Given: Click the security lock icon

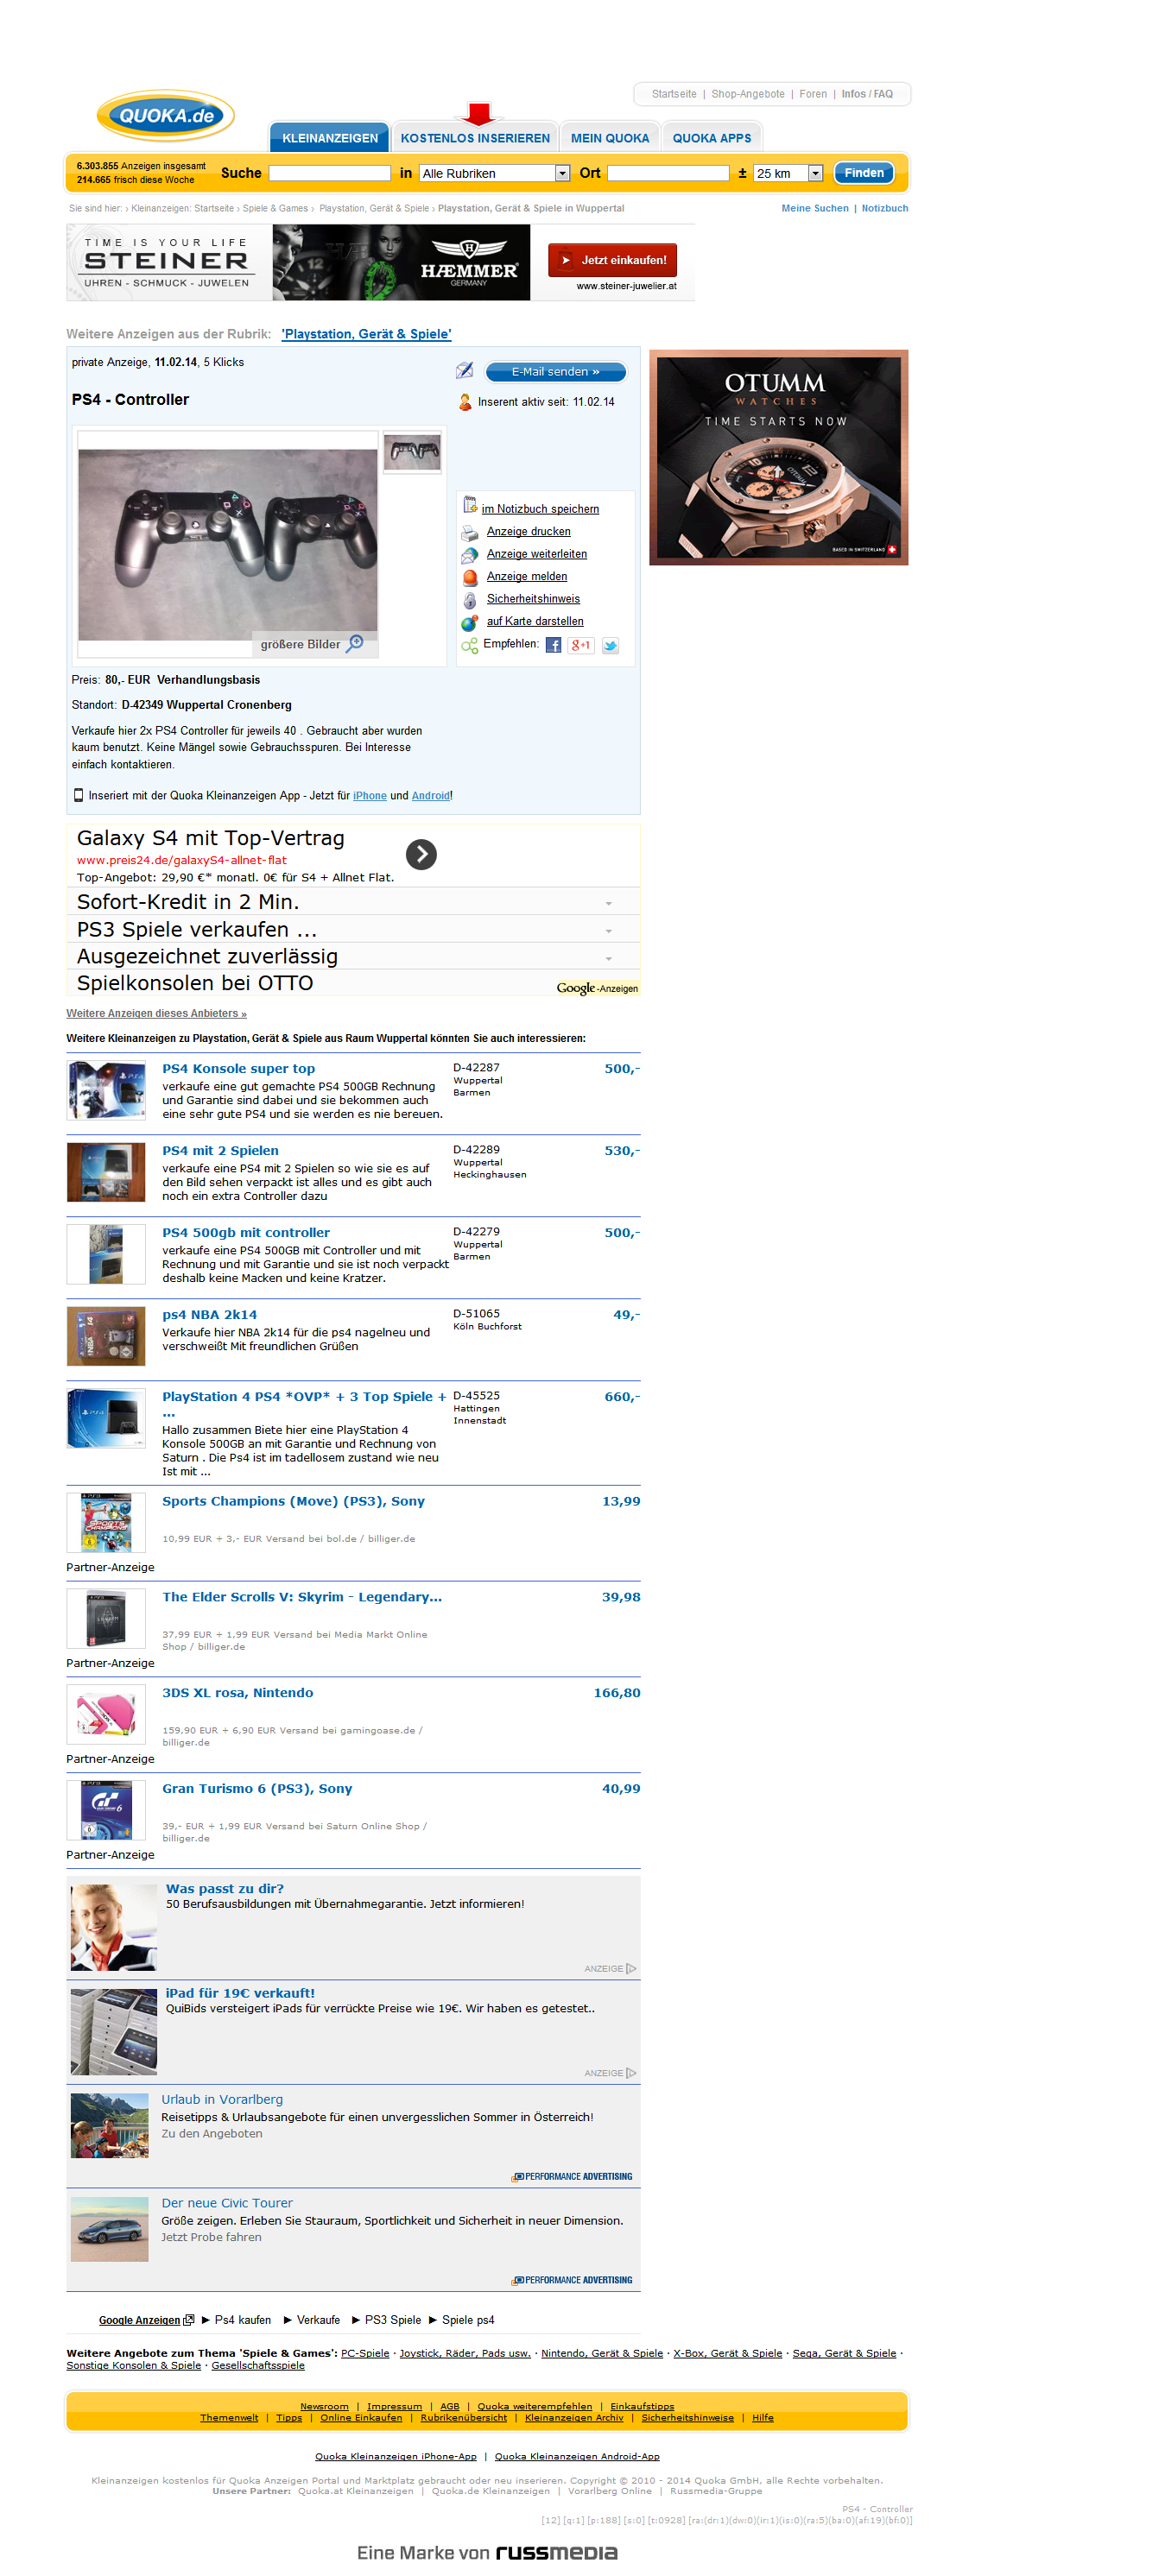Looking at the screenshot, I should click(470, 600).
